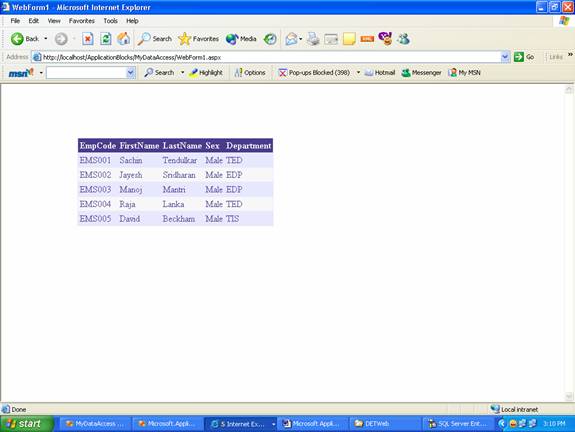Open the Back history dropdown arrow
The height and width of the screenshot is (432, 575).
tap(46, 39)
